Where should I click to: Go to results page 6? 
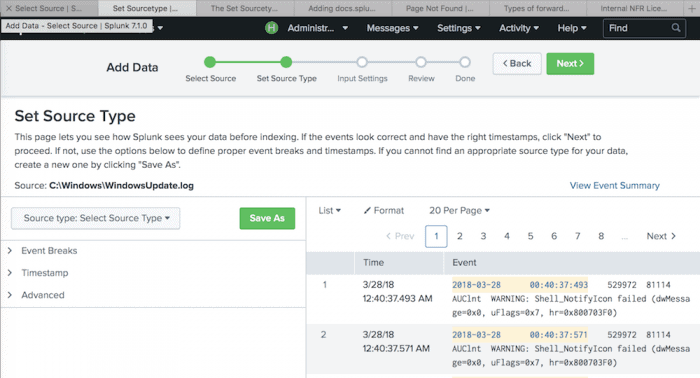554,236
